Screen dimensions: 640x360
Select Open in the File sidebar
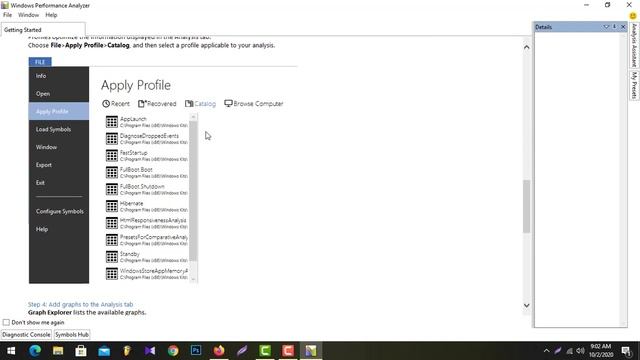43,94
